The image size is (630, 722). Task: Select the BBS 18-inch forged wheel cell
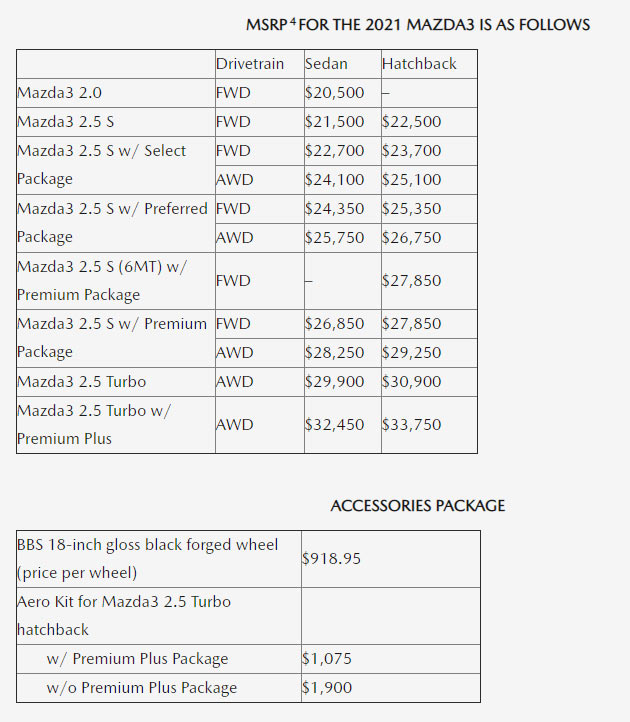148,545
